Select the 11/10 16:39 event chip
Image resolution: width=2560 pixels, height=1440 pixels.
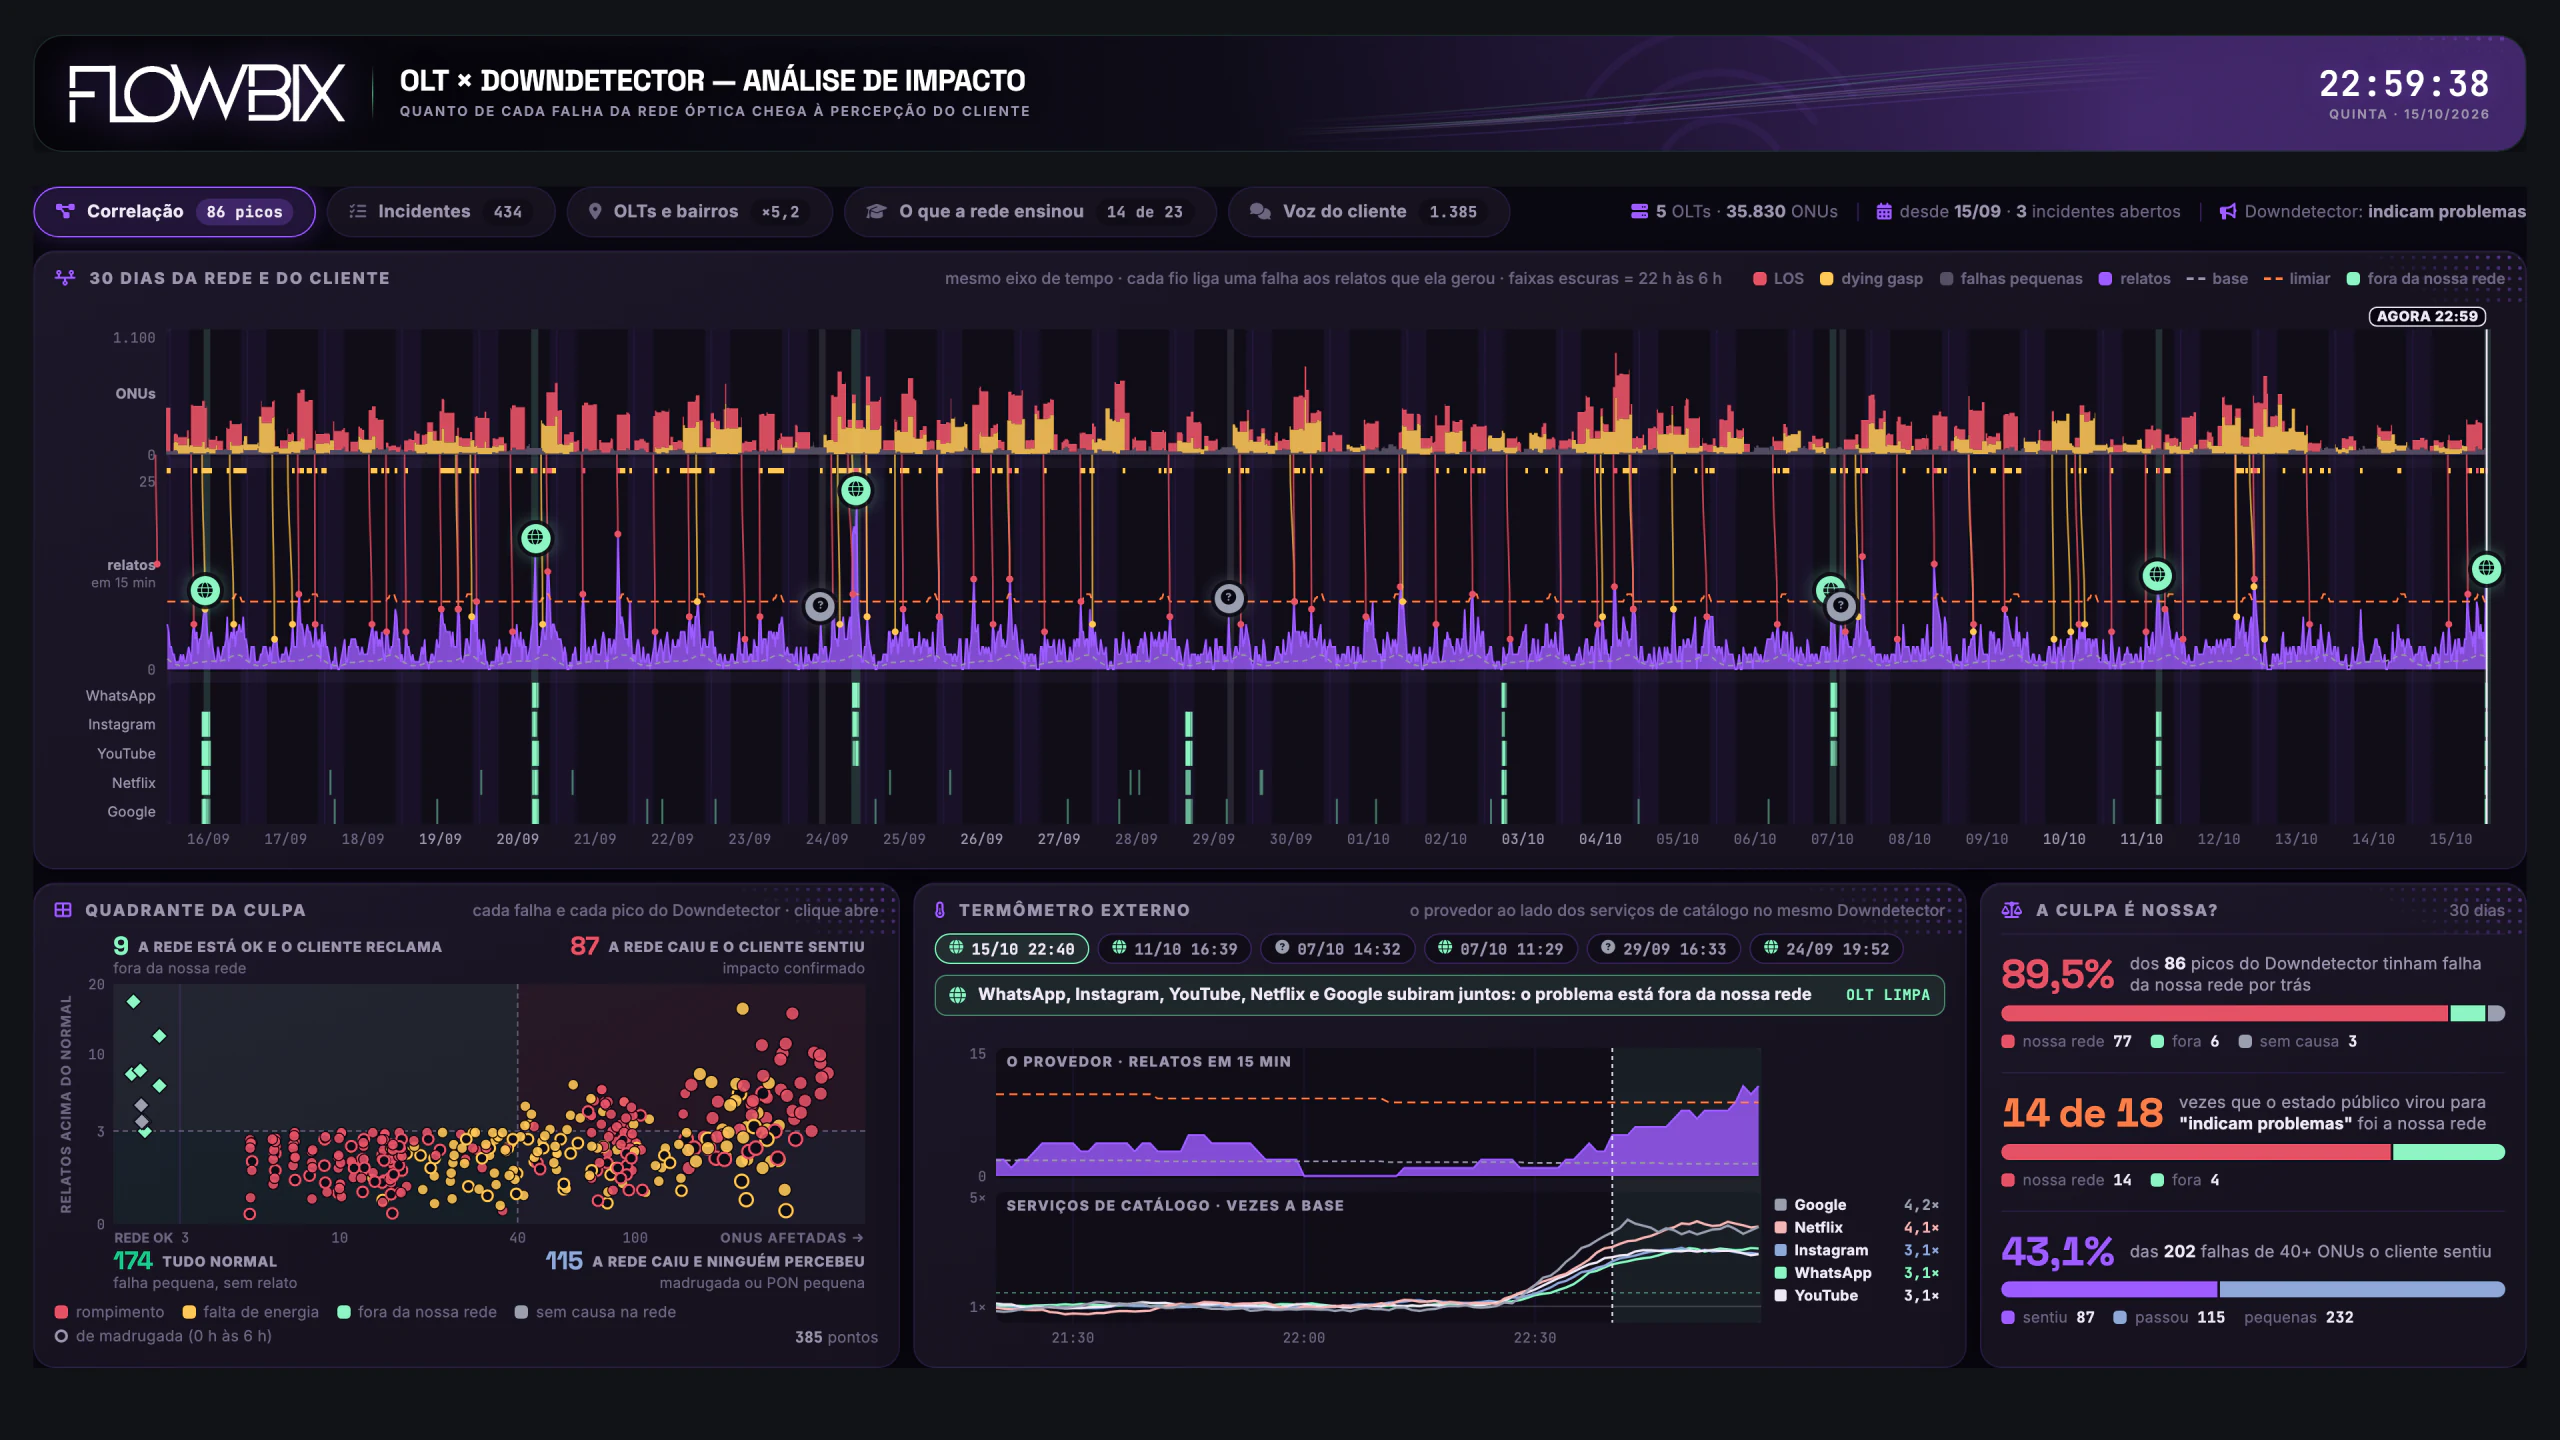click(1175, 949)
